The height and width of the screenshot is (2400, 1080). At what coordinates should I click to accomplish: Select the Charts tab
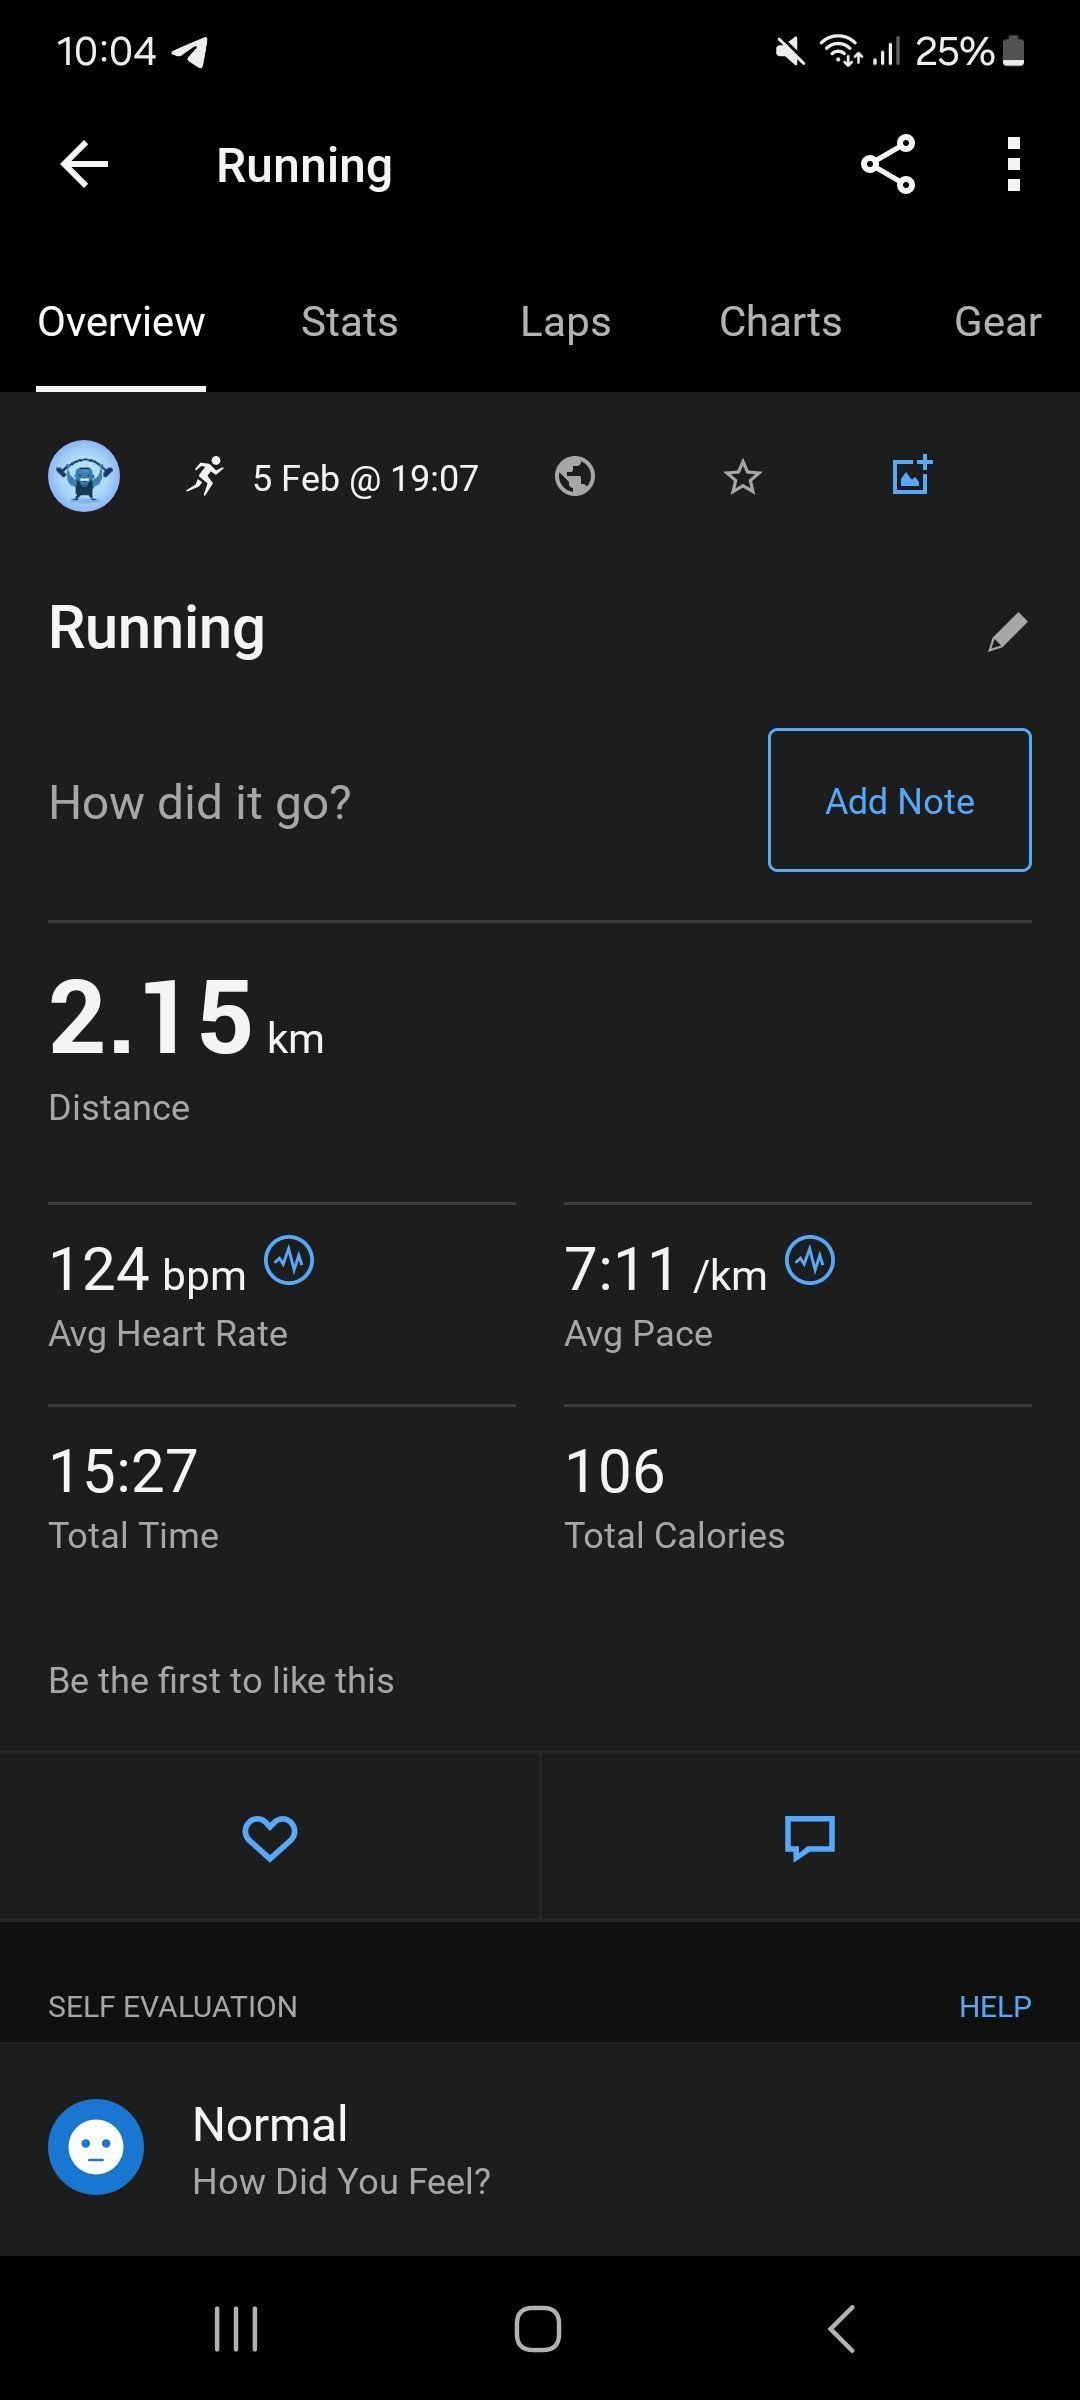[780, 322]
